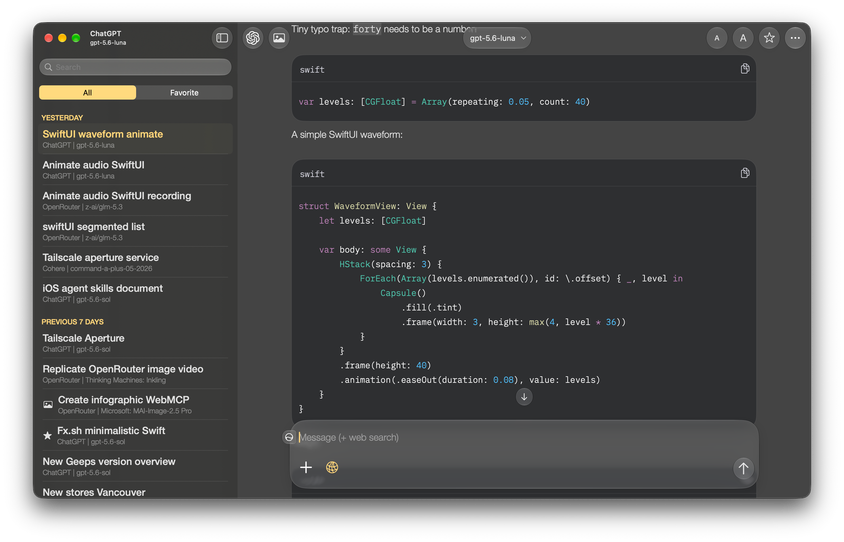The height and width of the screenshot is (542, 844).
Task: Click the .frame(height: 40) code line
Action: (385, 365)
